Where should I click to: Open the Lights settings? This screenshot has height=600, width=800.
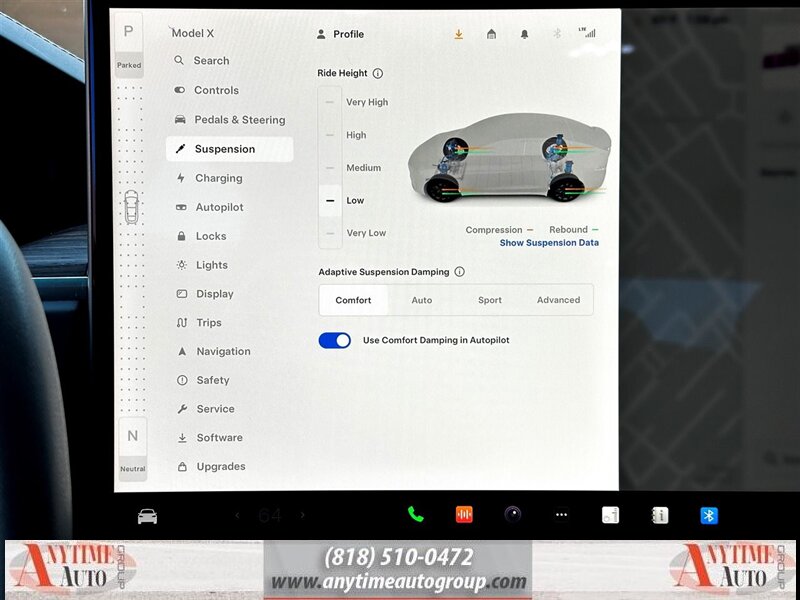pos(202,265)
